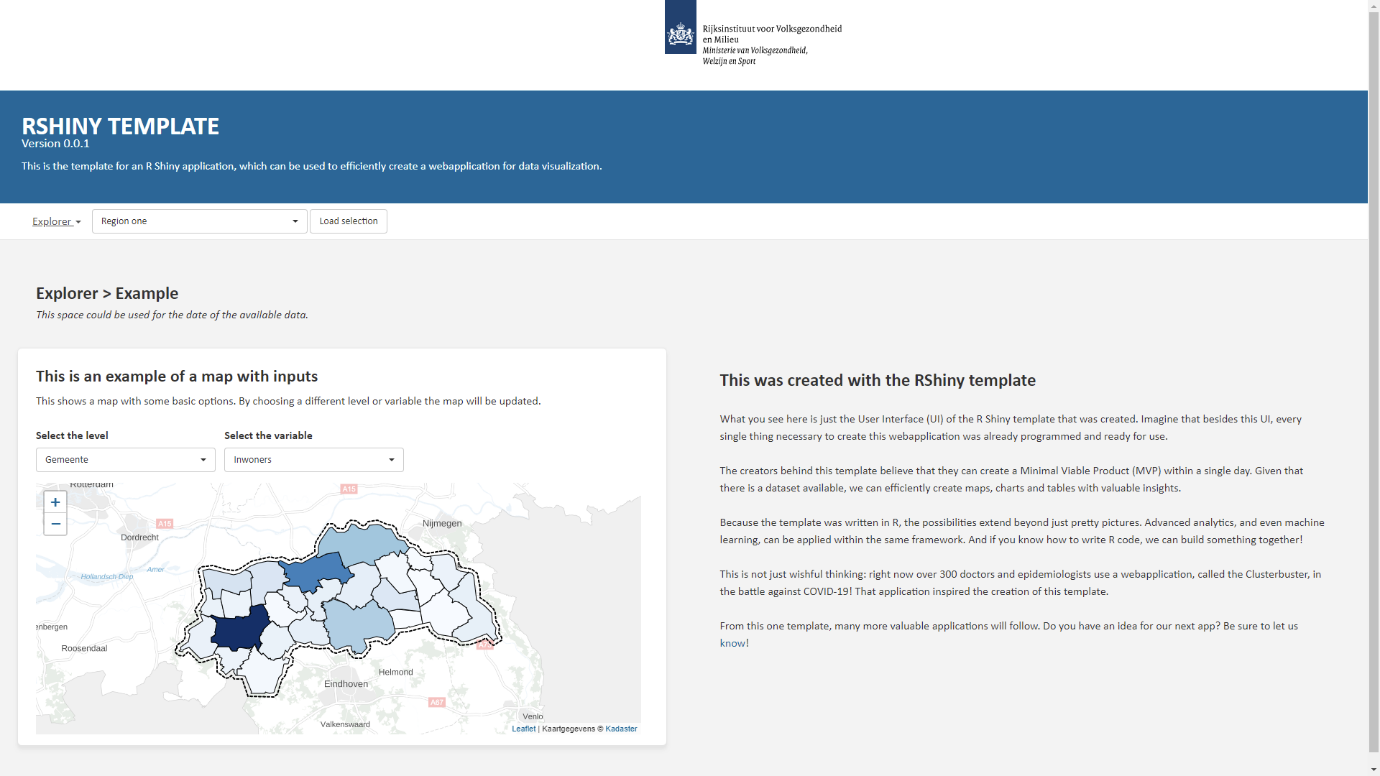1380x776 pixels.
Task: Select the darkest blue municipality on the map
Action: point(236,630)
